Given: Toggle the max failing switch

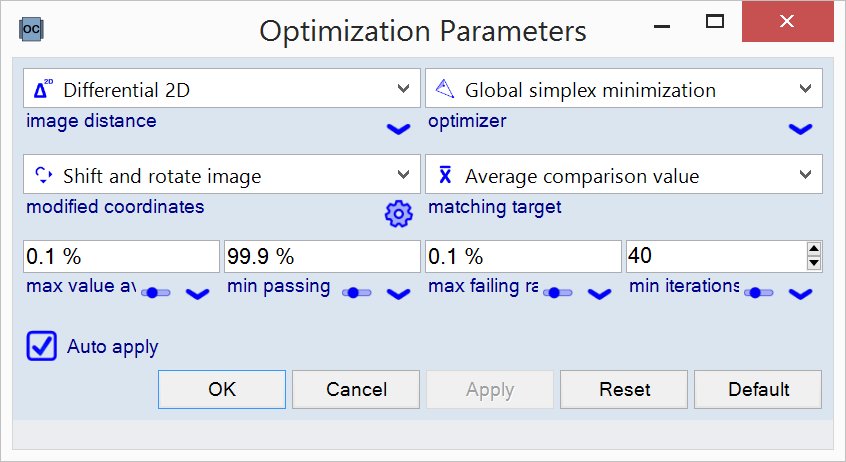Looking at the screenshot, I should point(558,293).
